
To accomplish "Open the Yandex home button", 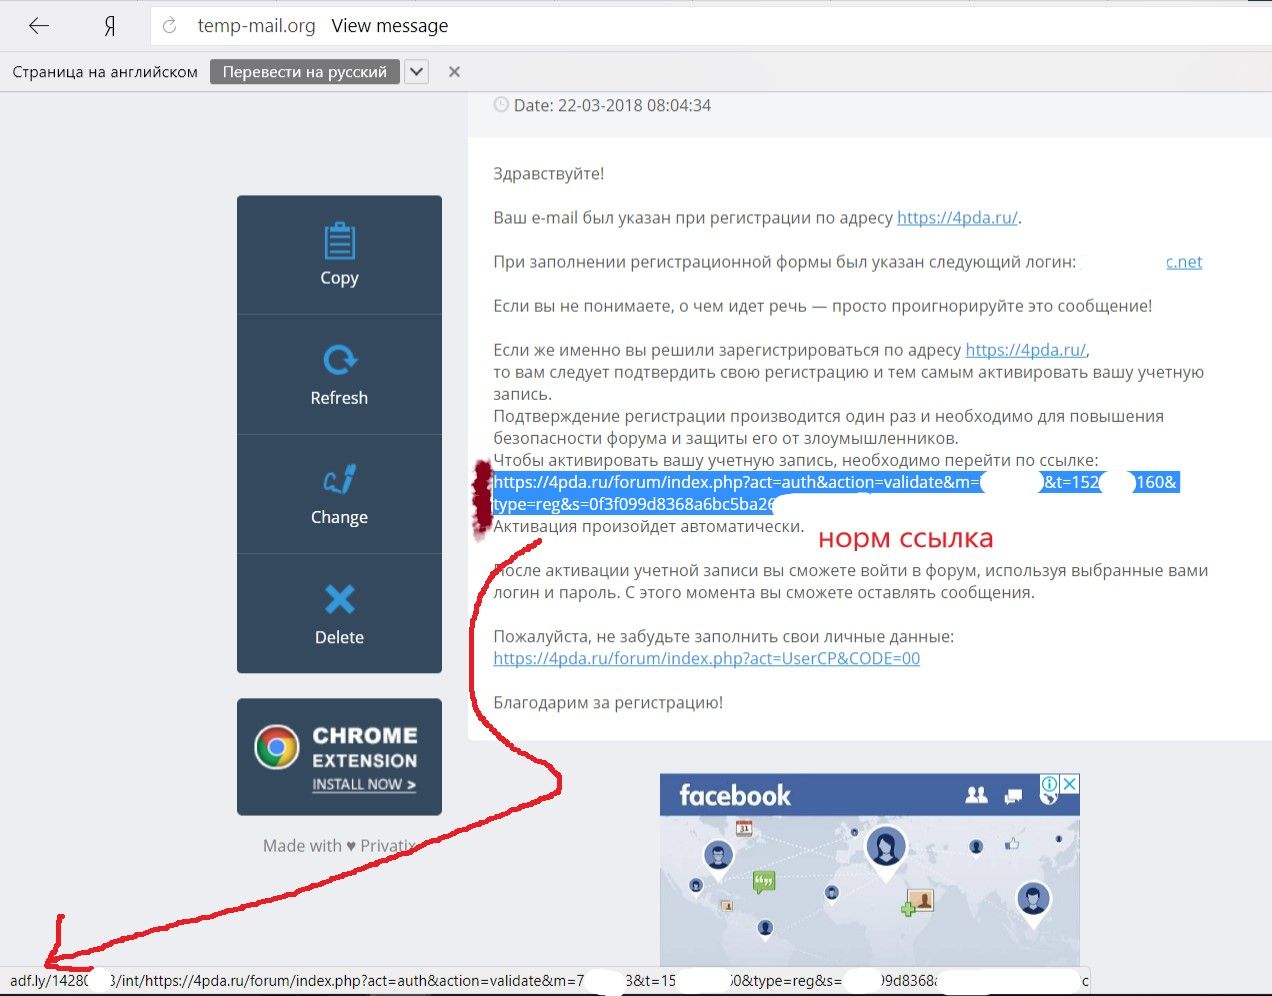I will click(x=110, y=26).
